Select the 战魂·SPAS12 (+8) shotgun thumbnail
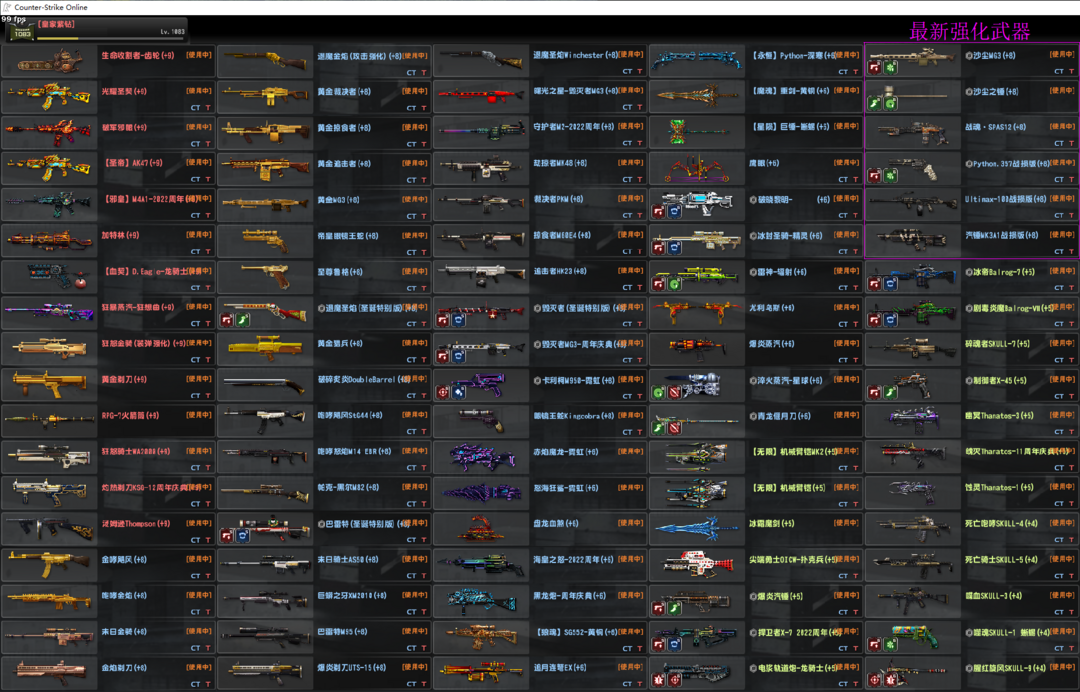The height and width of the screenshot is (692, 1080). (912, 133)
